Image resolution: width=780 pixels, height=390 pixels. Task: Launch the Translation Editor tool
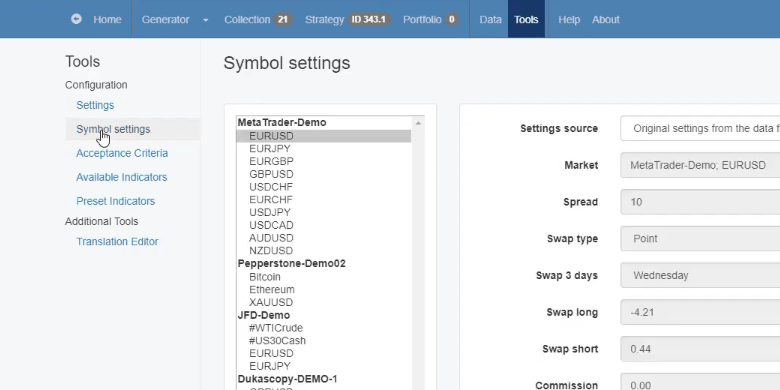click(117, 241)
